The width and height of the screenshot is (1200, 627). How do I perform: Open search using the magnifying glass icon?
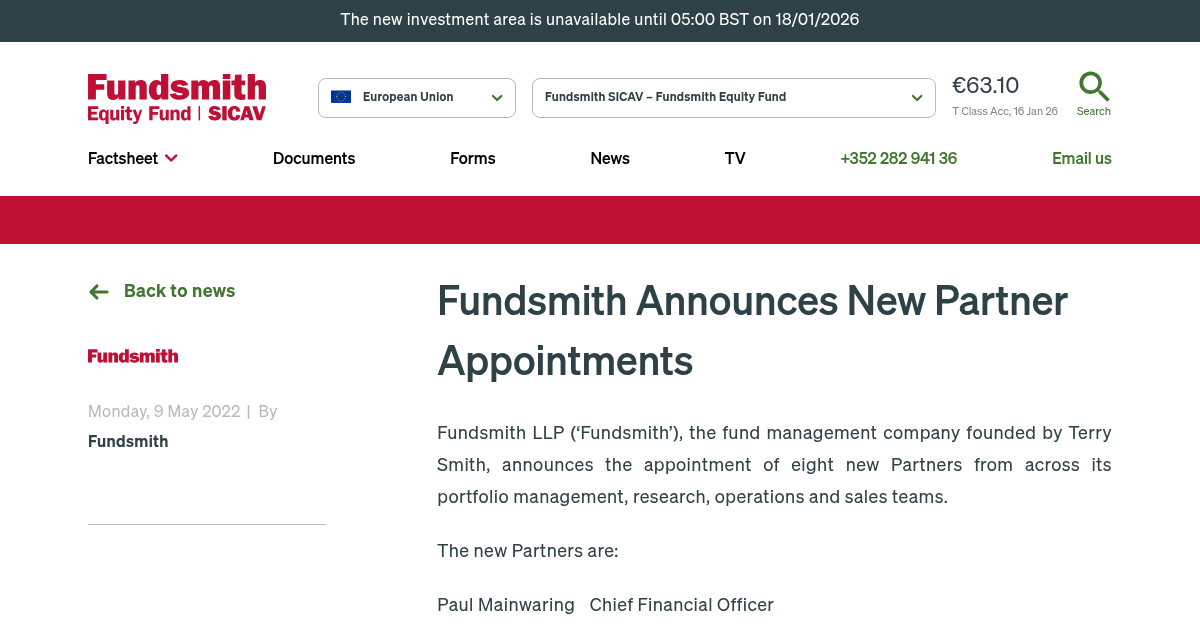1093,86
